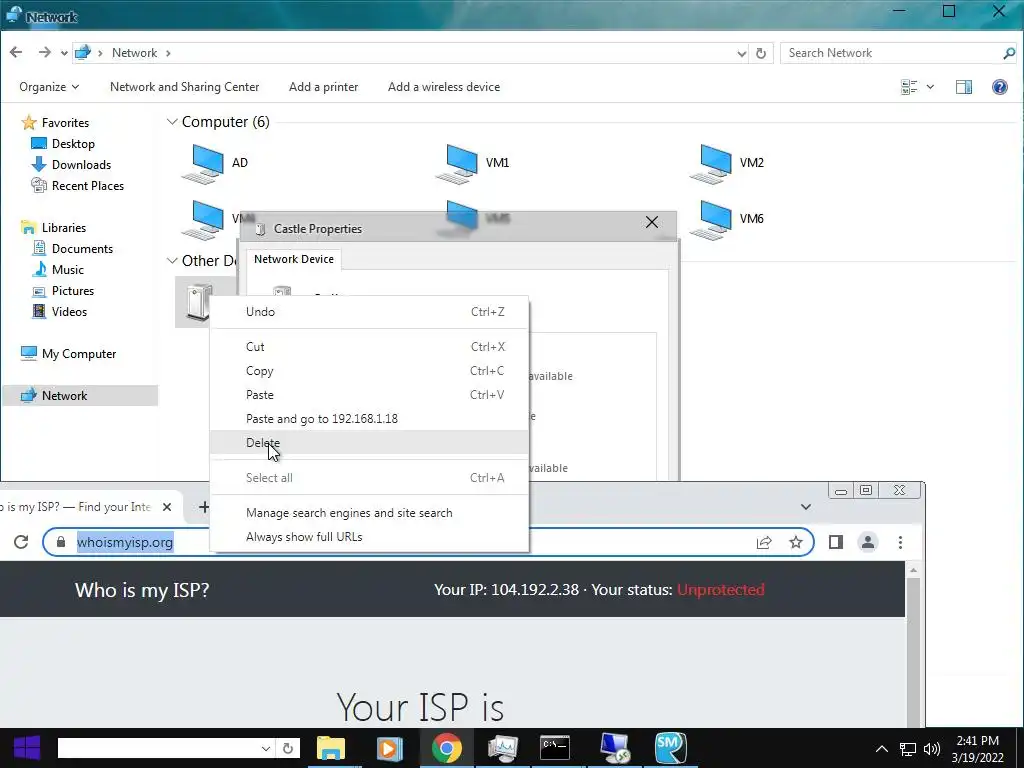Select Manage search engines and site search

[x=370, y=513]
